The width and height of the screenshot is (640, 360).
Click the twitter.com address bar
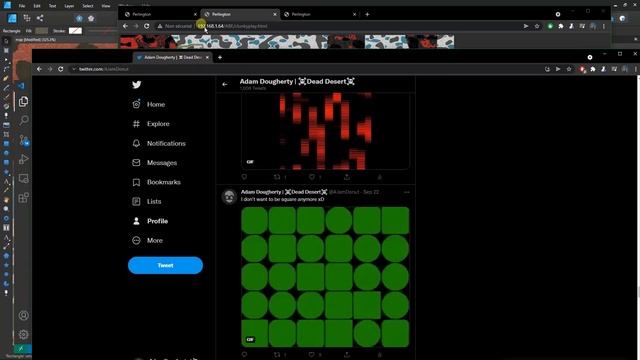(x=306, y=69)
